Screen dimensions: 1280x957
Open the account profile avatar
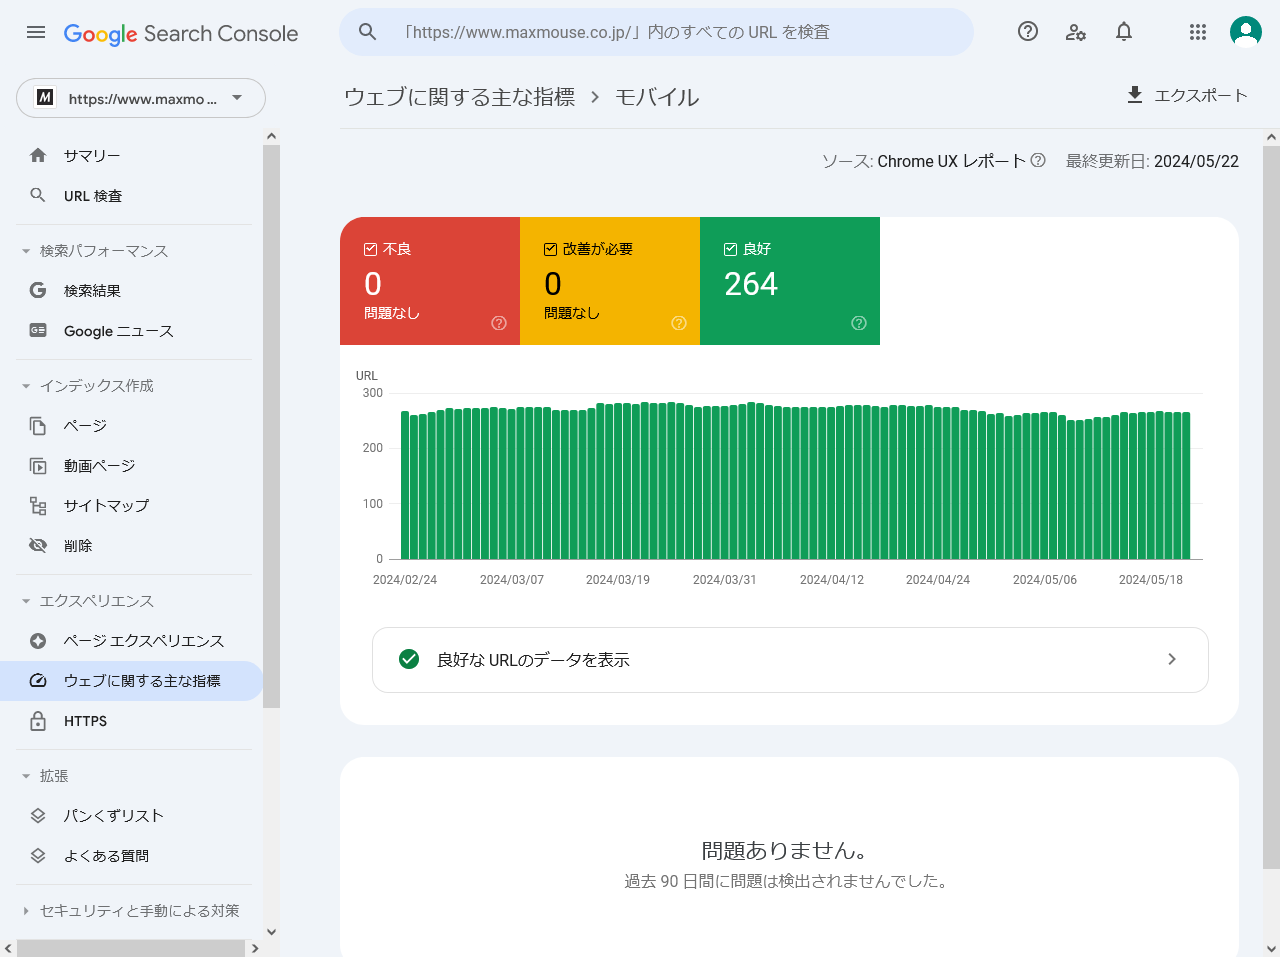[x=1246, y=32]
